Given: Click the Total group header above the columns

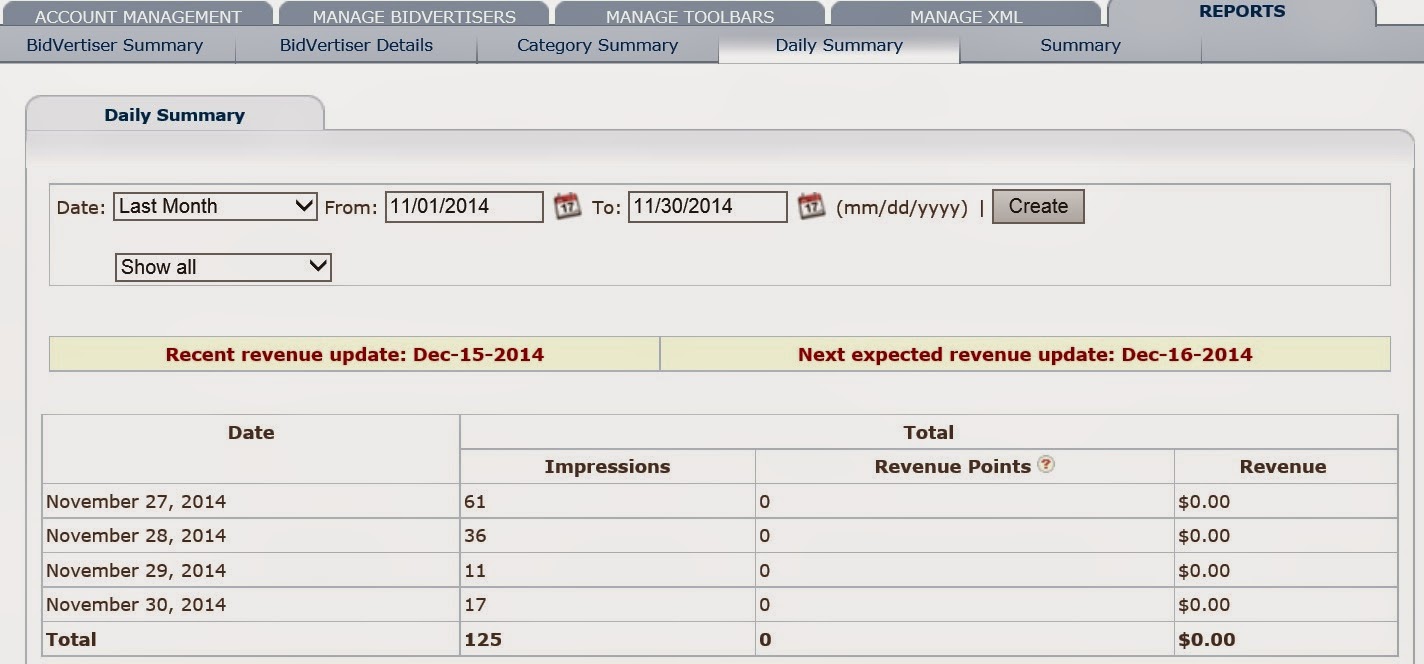Looking at the screenshot, I should click(x=928, y=432).
